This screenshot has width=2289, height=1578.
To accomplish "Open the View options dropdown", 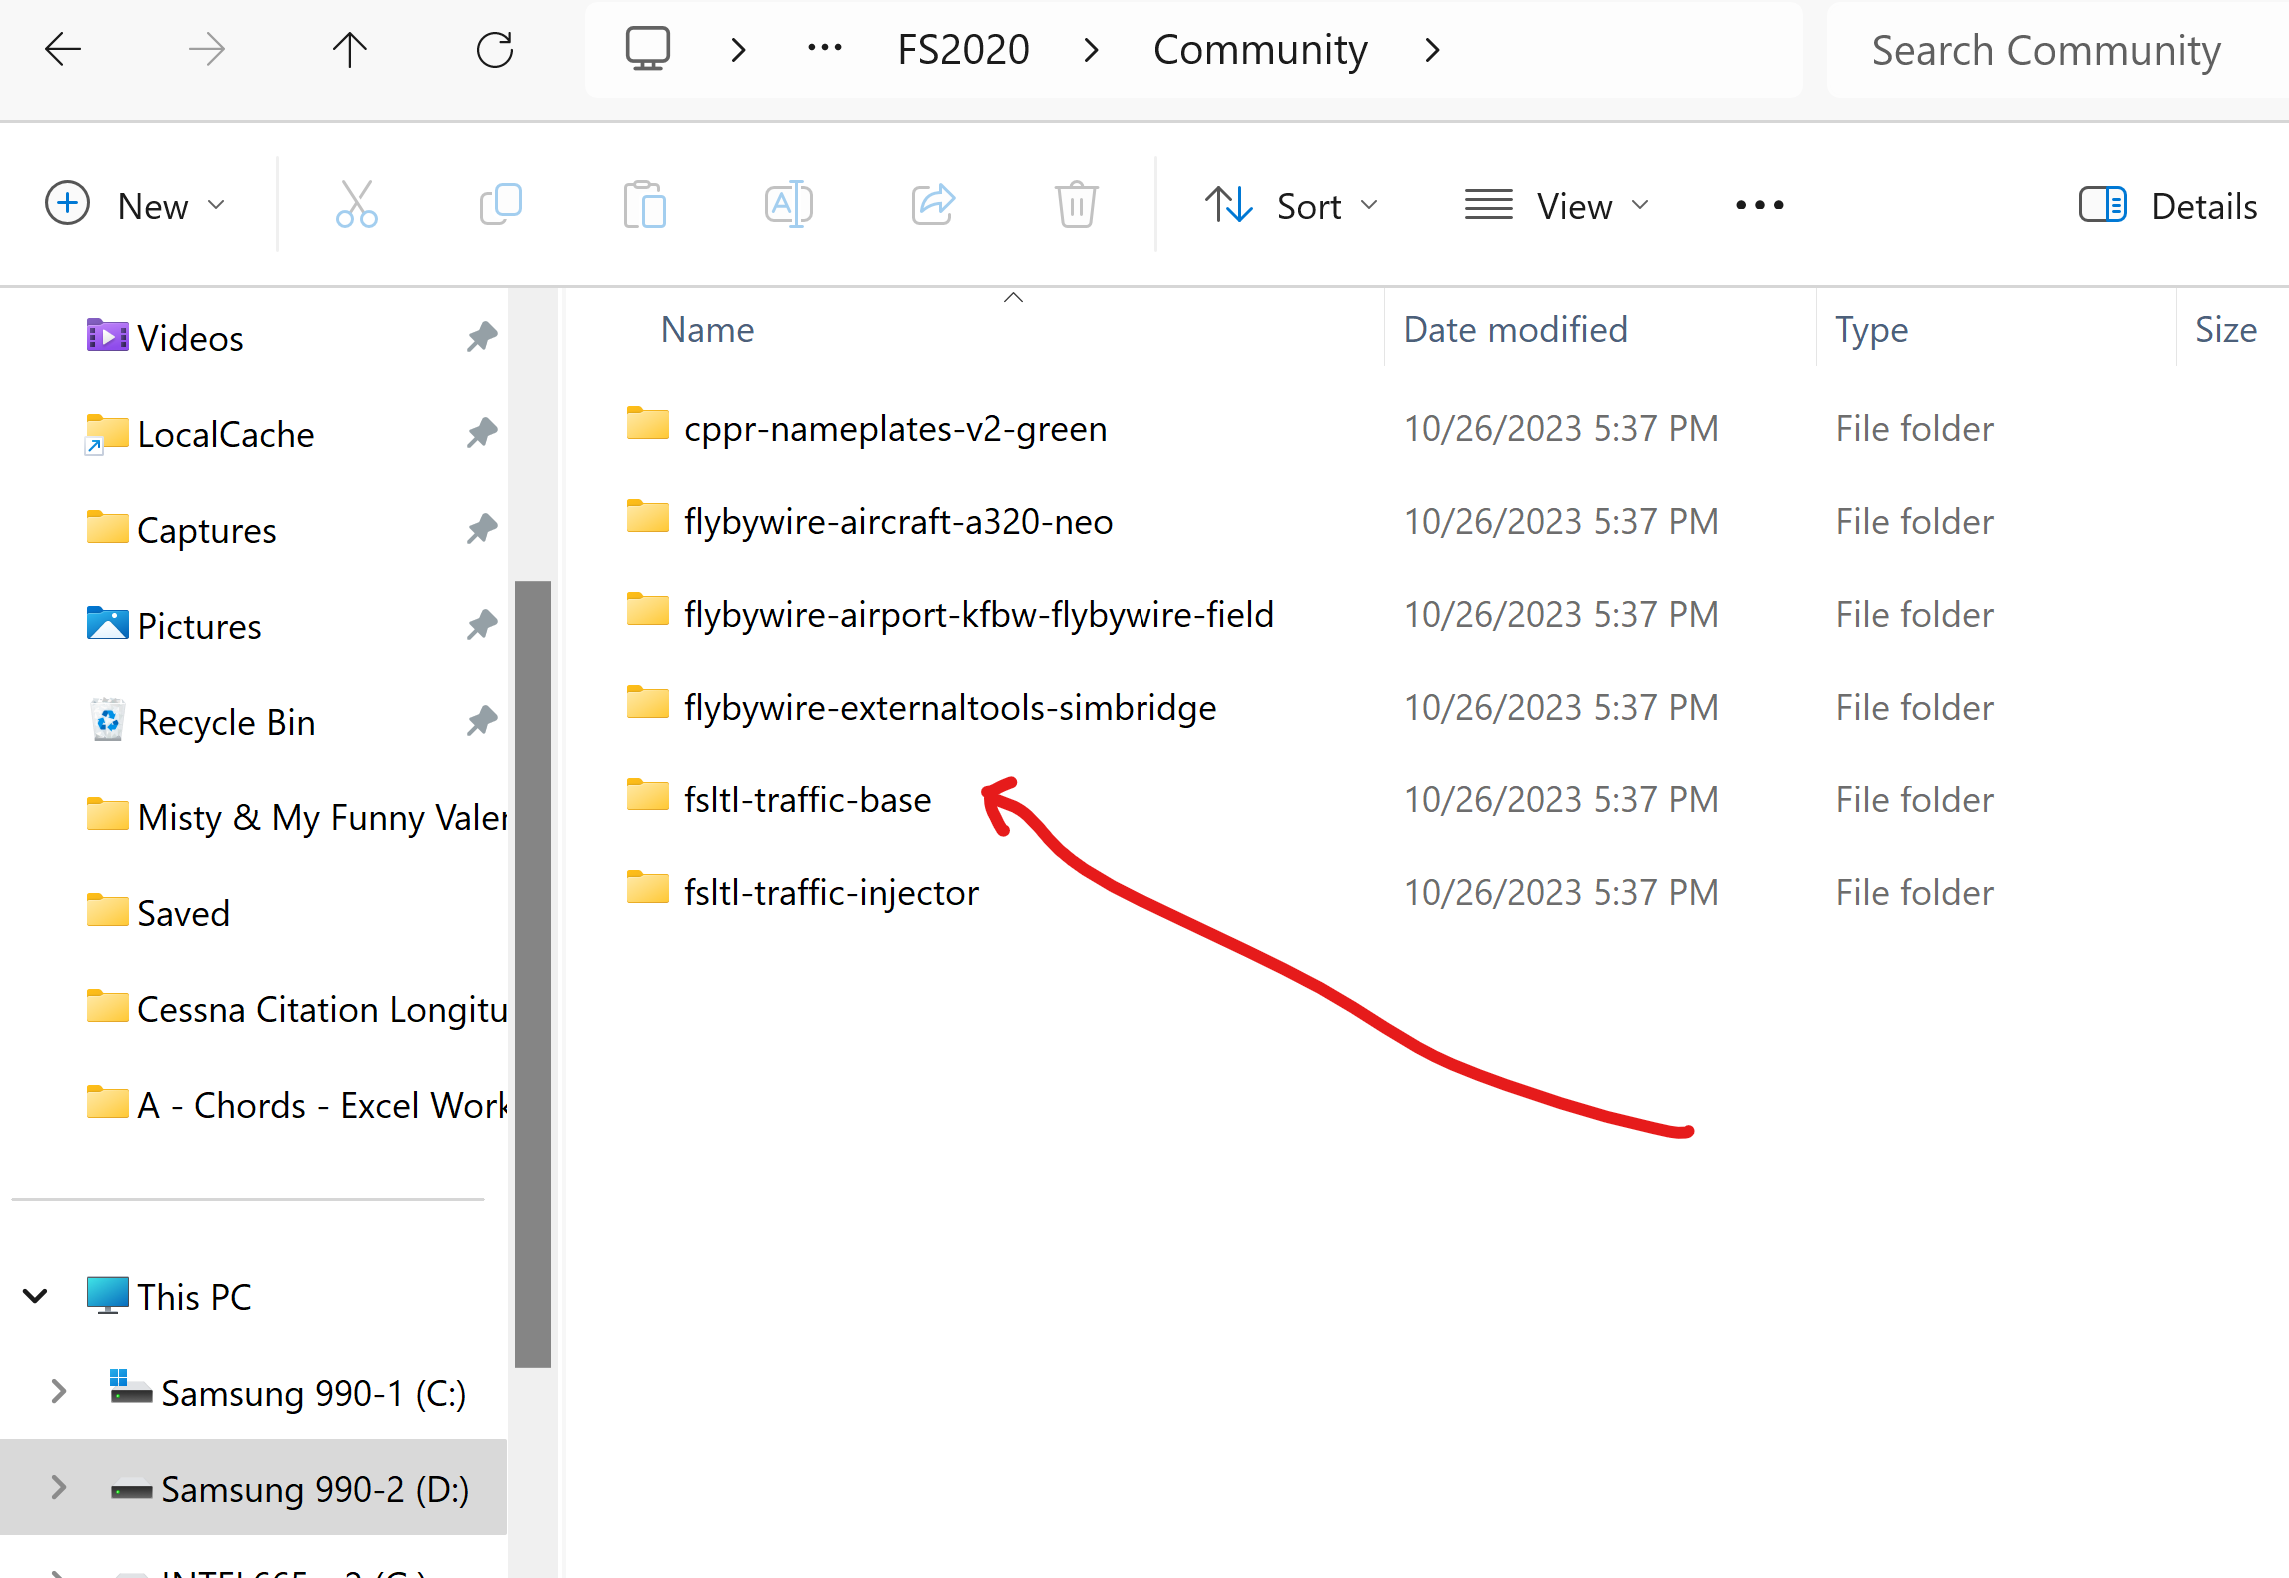I will (1557, 205).
